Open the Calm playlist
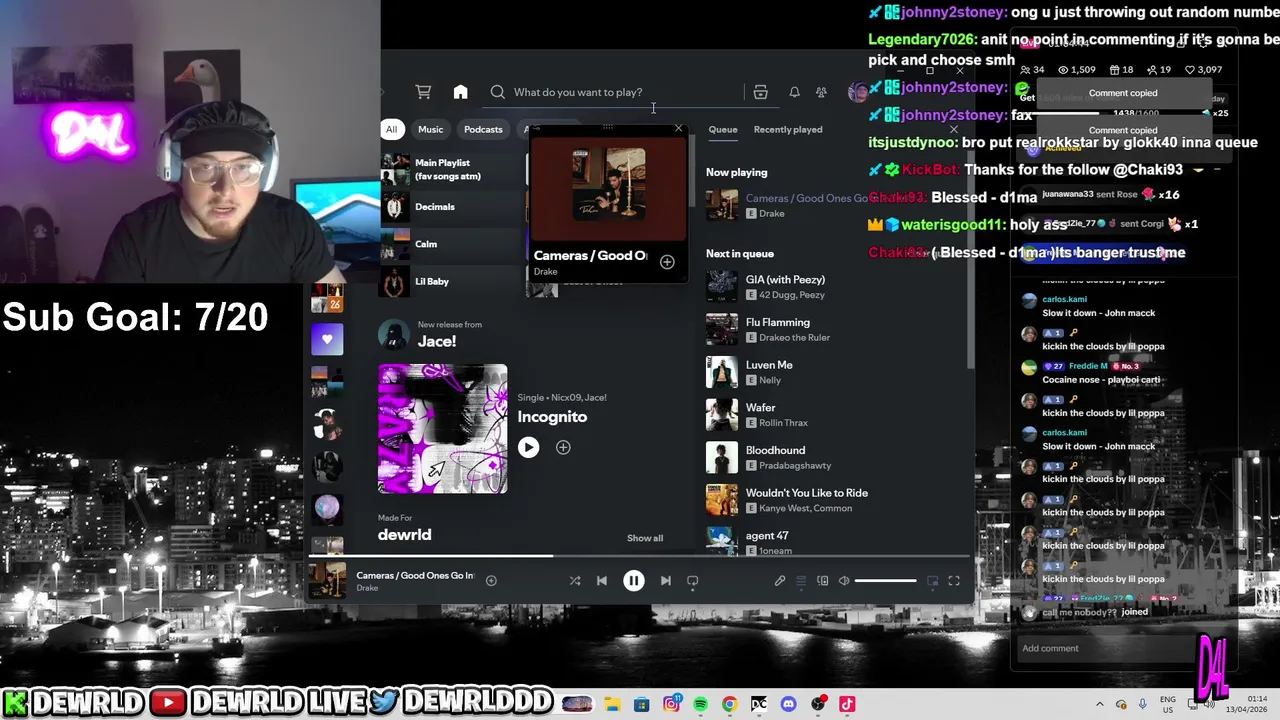Image resolution: width=1280 pixels, height=720 pixels. click(453, 244)
